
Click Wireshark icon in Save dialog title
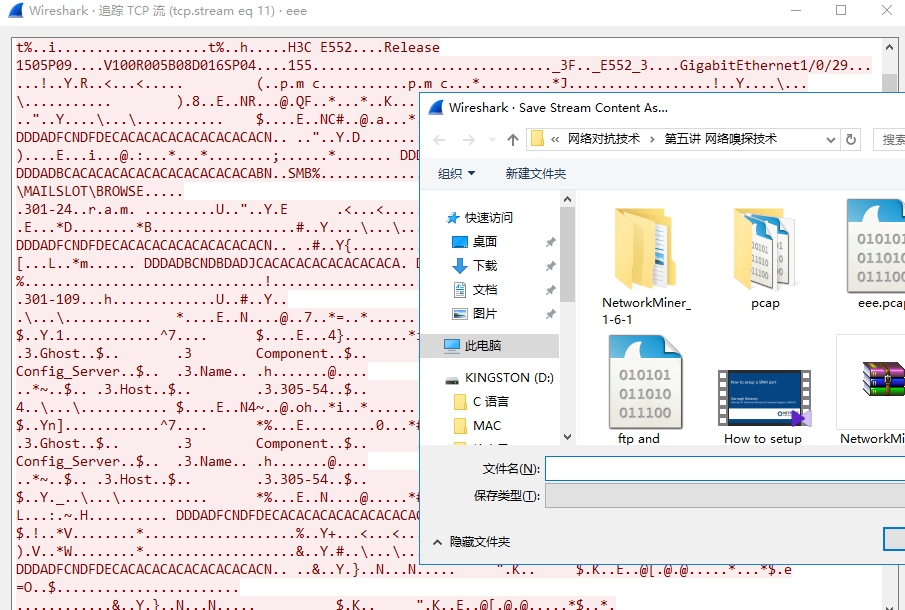(436, 107)
